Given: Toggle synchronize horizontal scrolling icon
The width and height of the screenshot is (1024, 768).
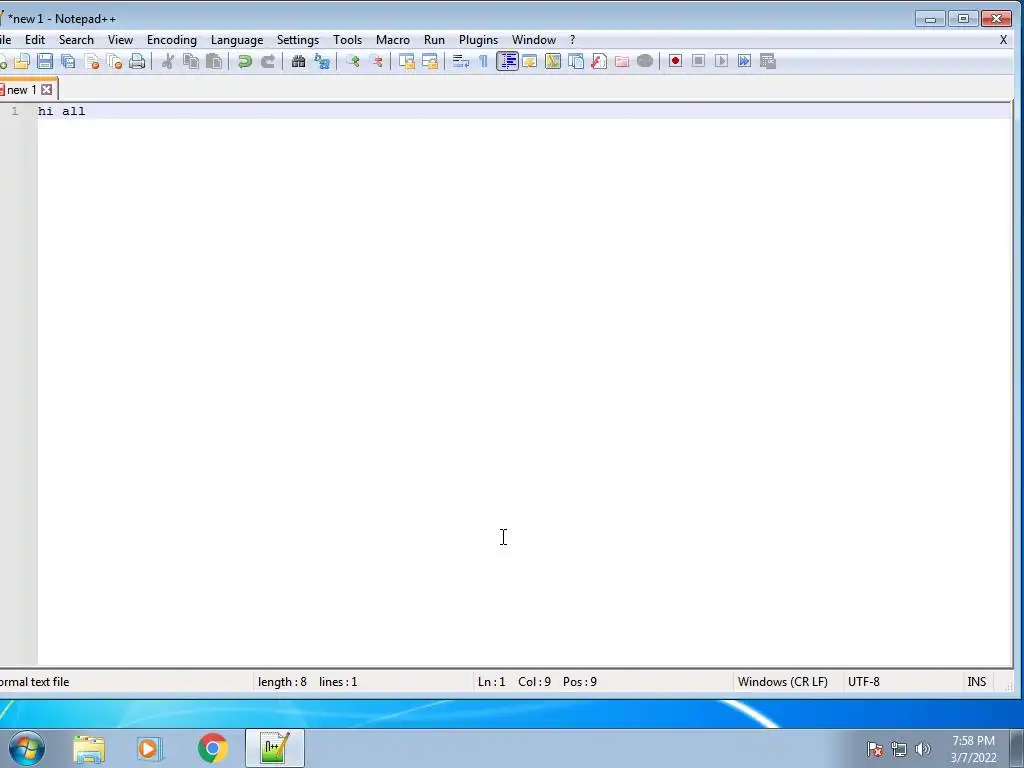Looking at the screenshot, I should (430, 61).
